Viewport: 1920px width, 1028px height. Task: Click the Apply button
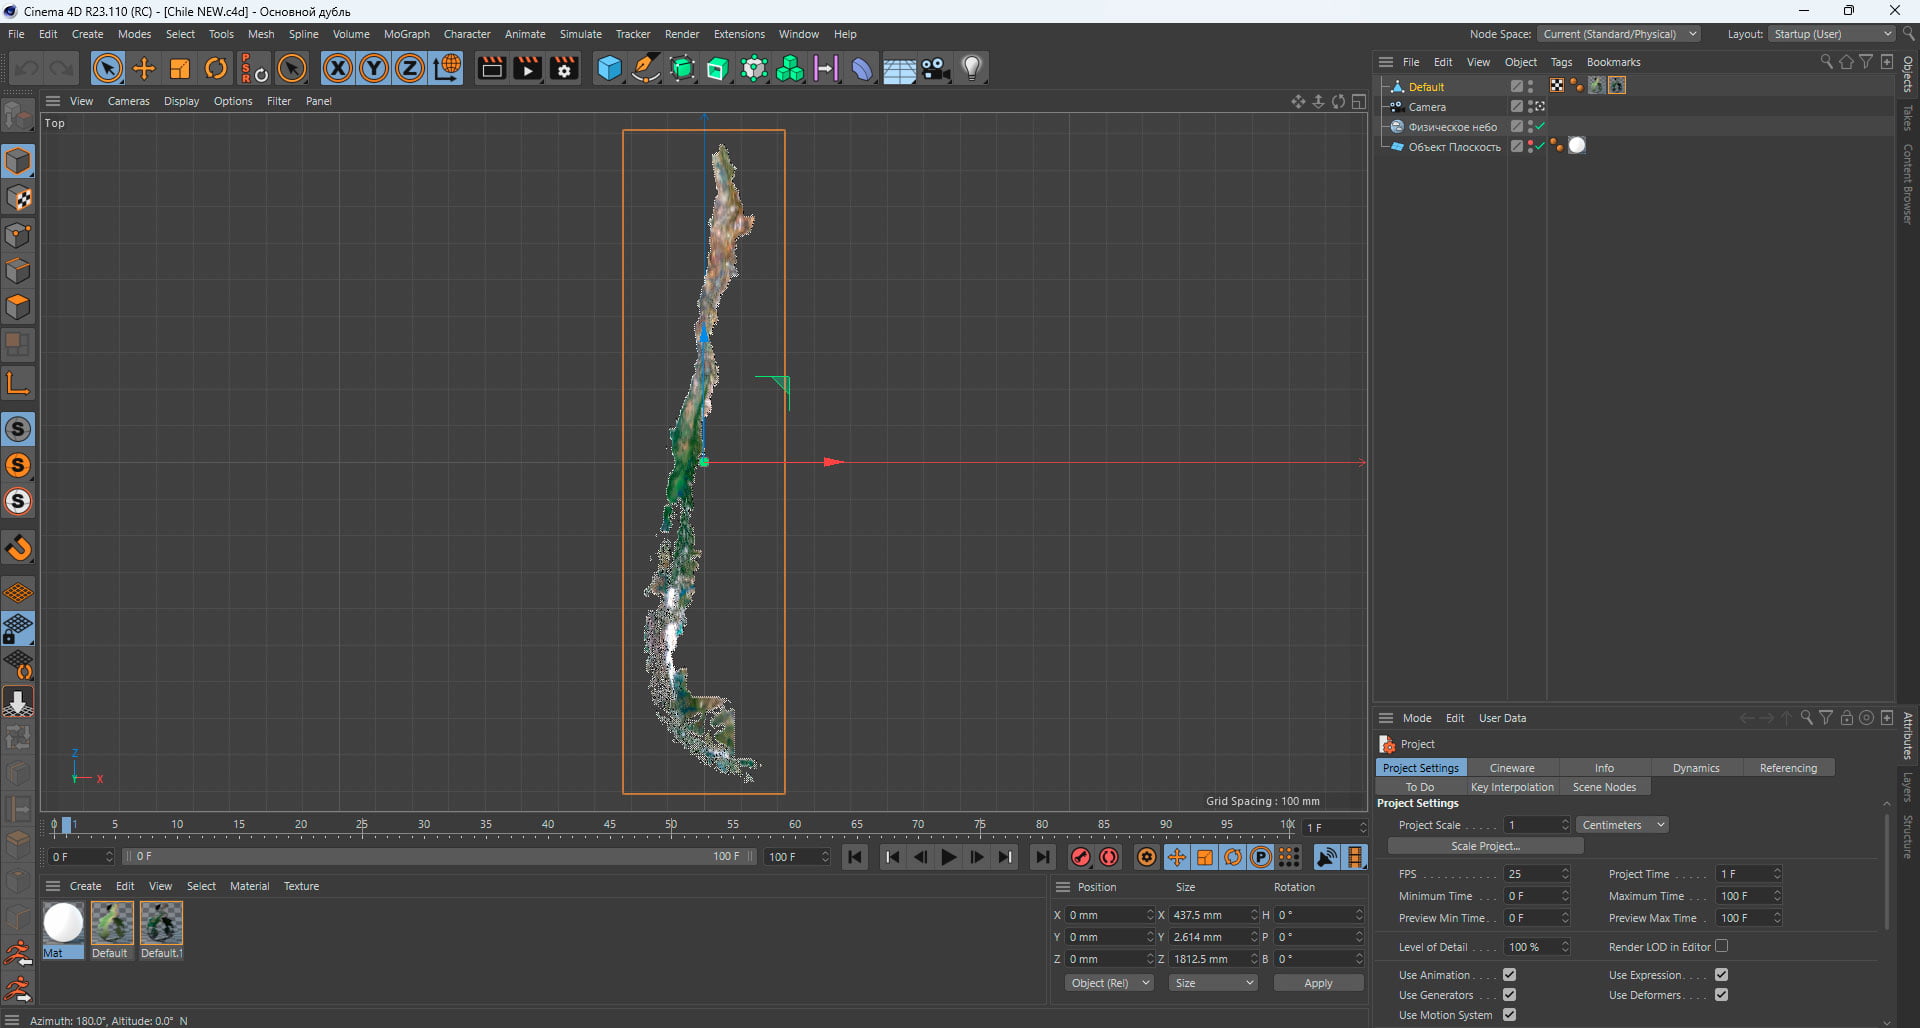(x=1318, y=983)
